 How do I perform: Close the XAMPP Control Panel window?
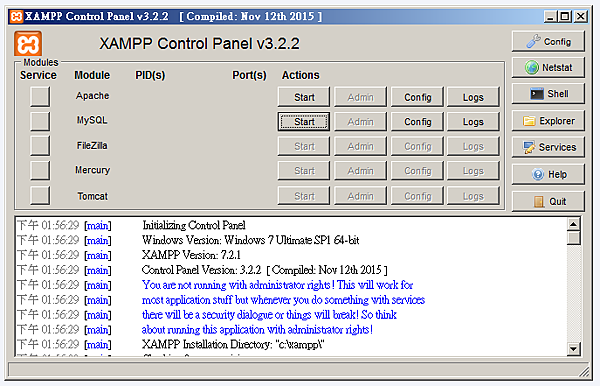pos(581,16)
